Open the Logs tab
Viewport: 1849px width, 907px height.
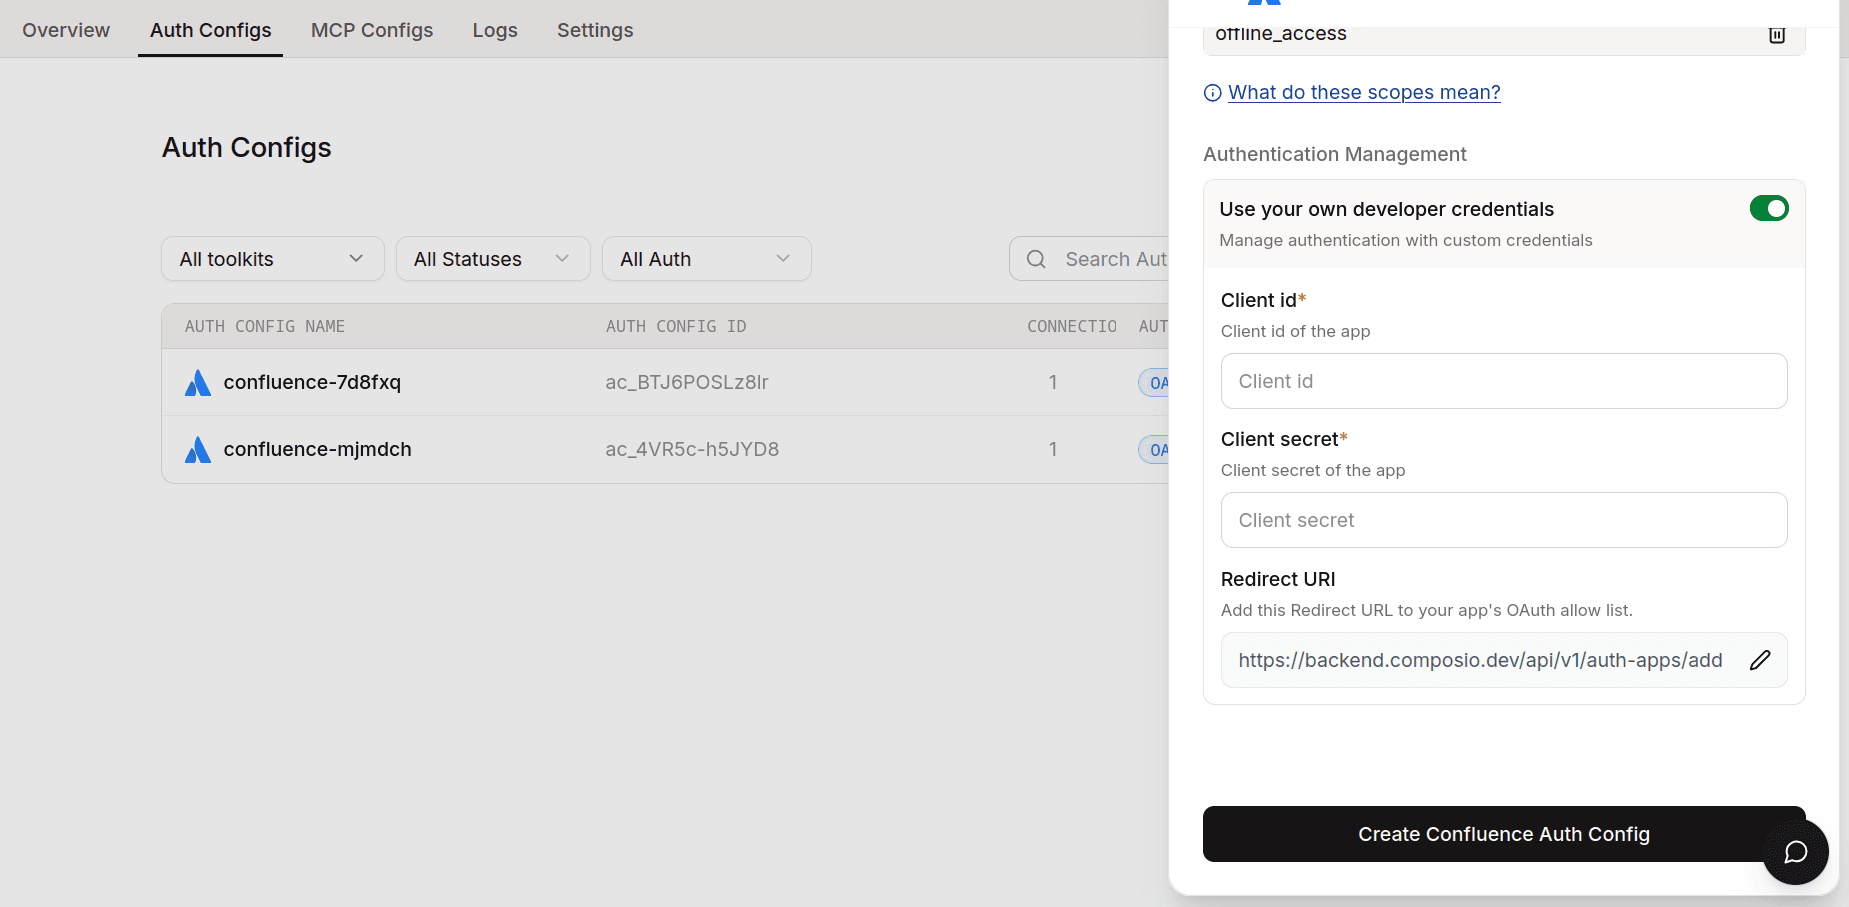495,30
